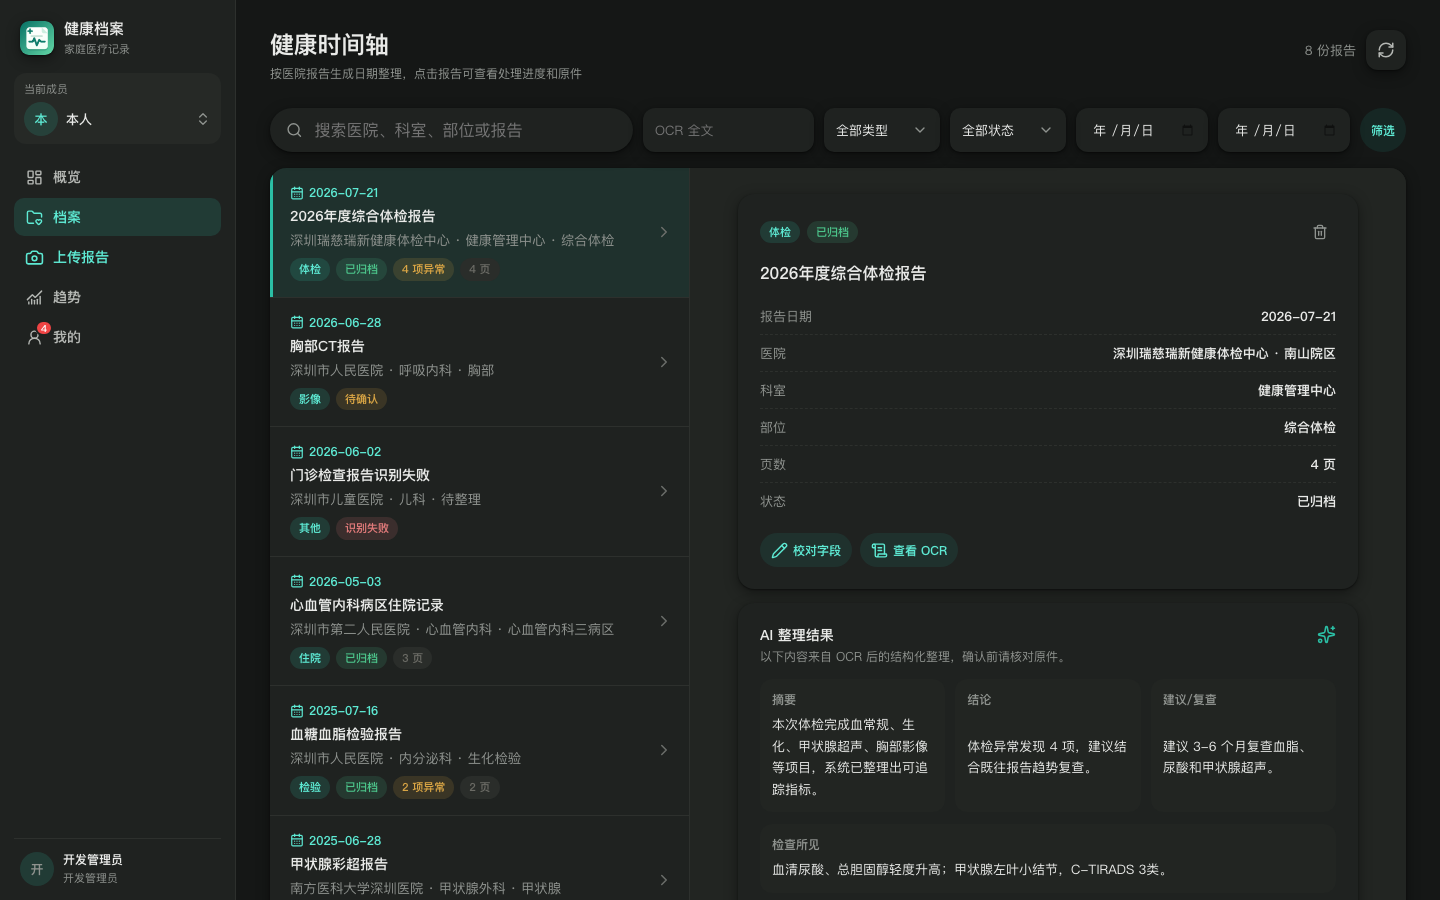Click the 筛选 filter button
The image size is (1440, 900).
point(1383,130)
